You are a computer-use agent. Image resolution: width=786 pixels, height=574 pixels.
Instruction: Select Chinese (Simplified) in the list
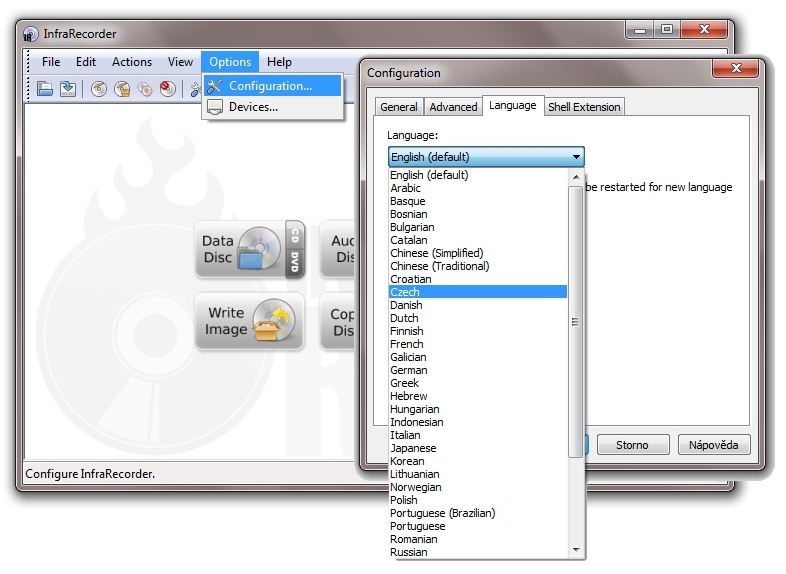478,253
